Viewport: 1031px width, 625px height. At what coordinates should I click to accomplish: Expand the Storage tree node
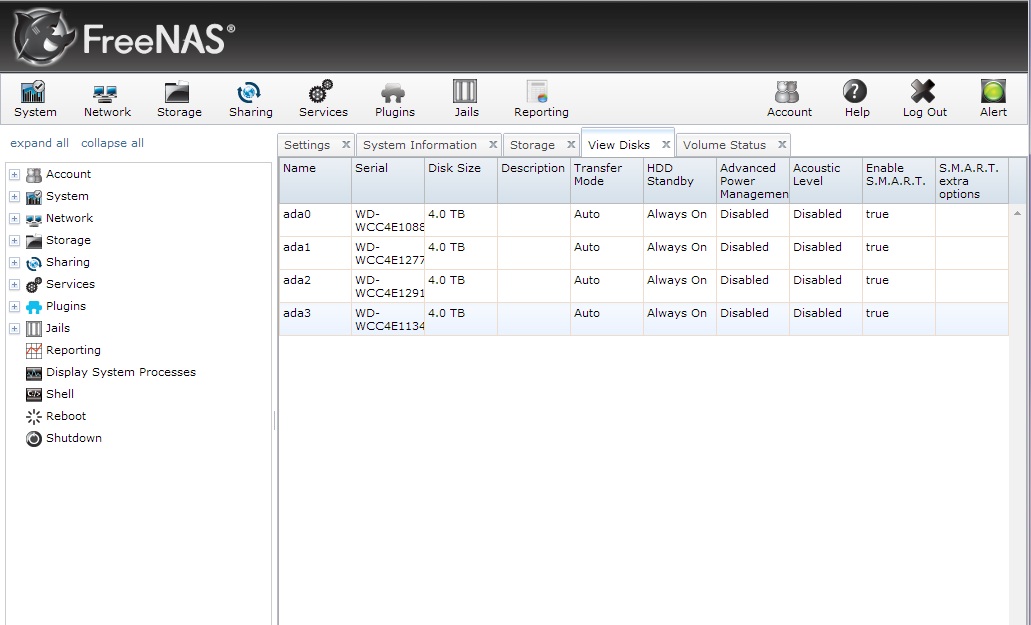14,241
